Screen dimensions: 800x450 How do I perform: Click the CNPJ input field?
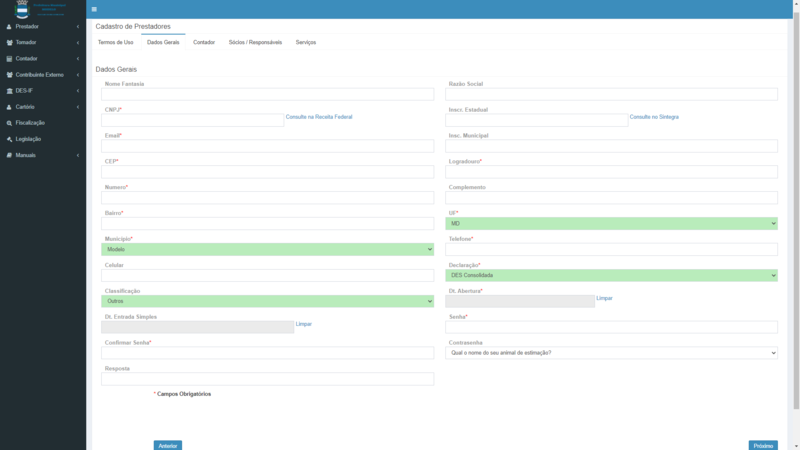click(192, 120)
